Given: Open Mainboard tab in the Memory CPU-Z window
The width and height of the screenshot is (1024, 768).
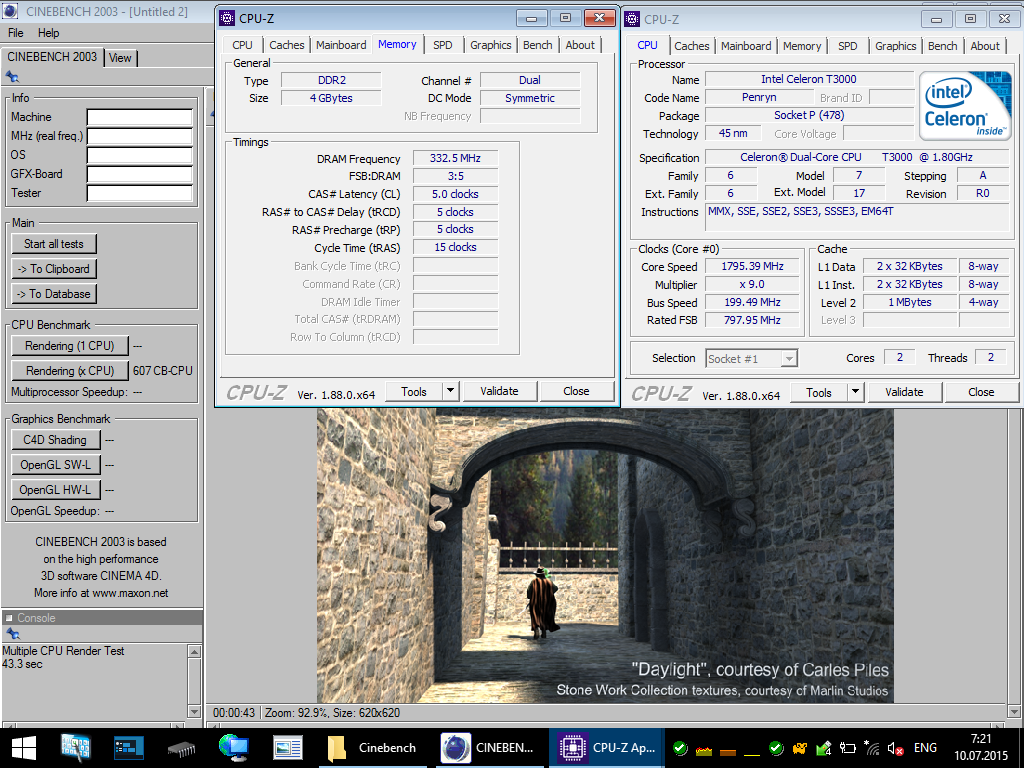Looking at the screenshot, I should coord(341,44).
